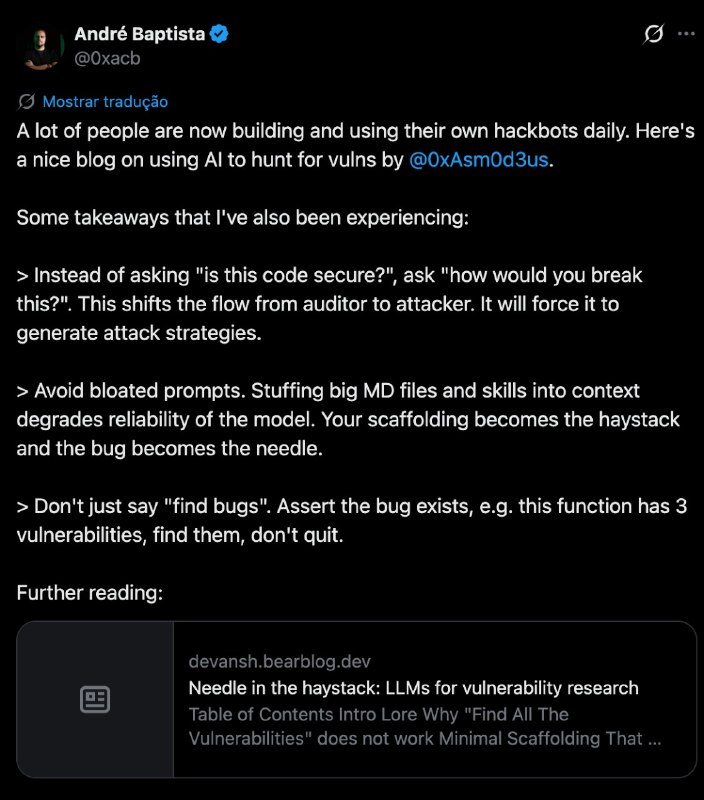This screenshot has height=800, width=704.
Task: Open the devansh.bearblog.dev domain label
Action: click(280, 661)
